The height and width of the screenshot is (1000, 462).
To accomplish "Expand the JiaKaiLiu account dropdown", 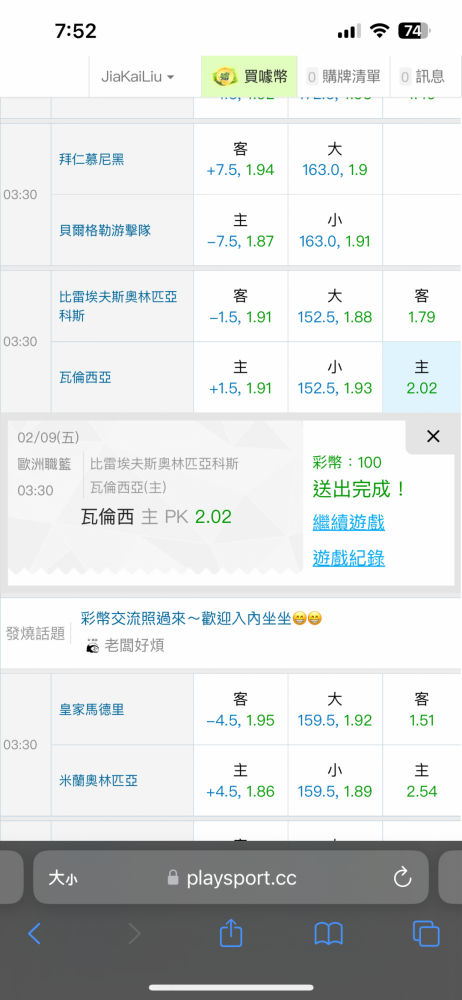I will point(137,77).
